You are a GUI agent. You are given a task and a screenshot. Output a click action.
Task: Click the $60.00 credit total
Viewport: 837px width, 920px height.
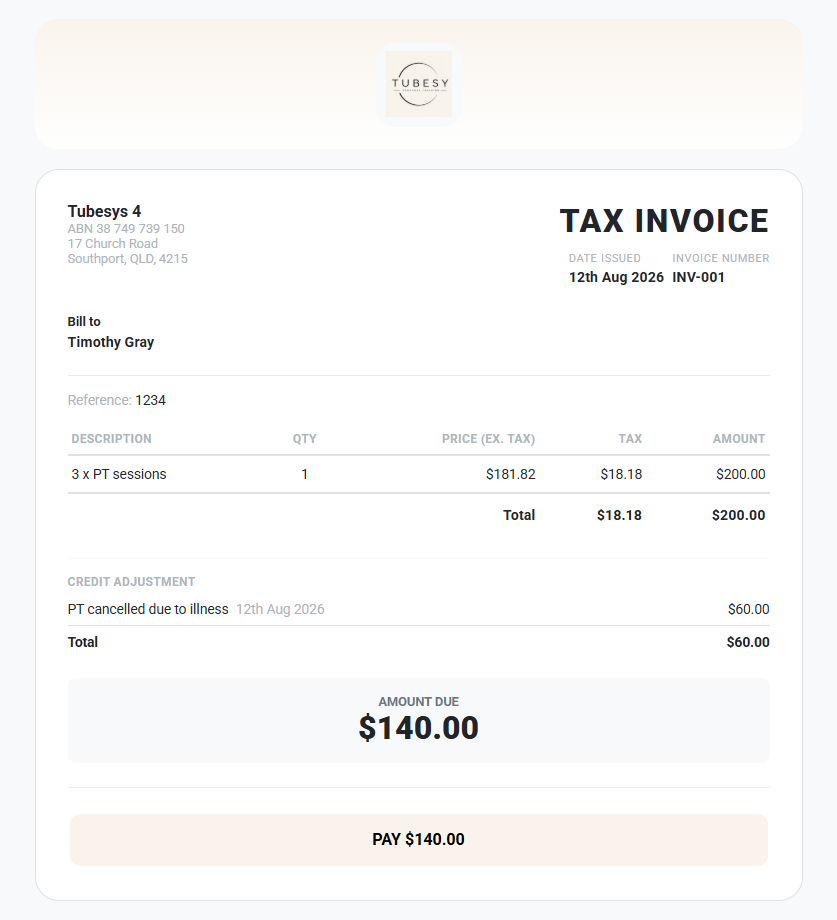click(x=748, y=642)
